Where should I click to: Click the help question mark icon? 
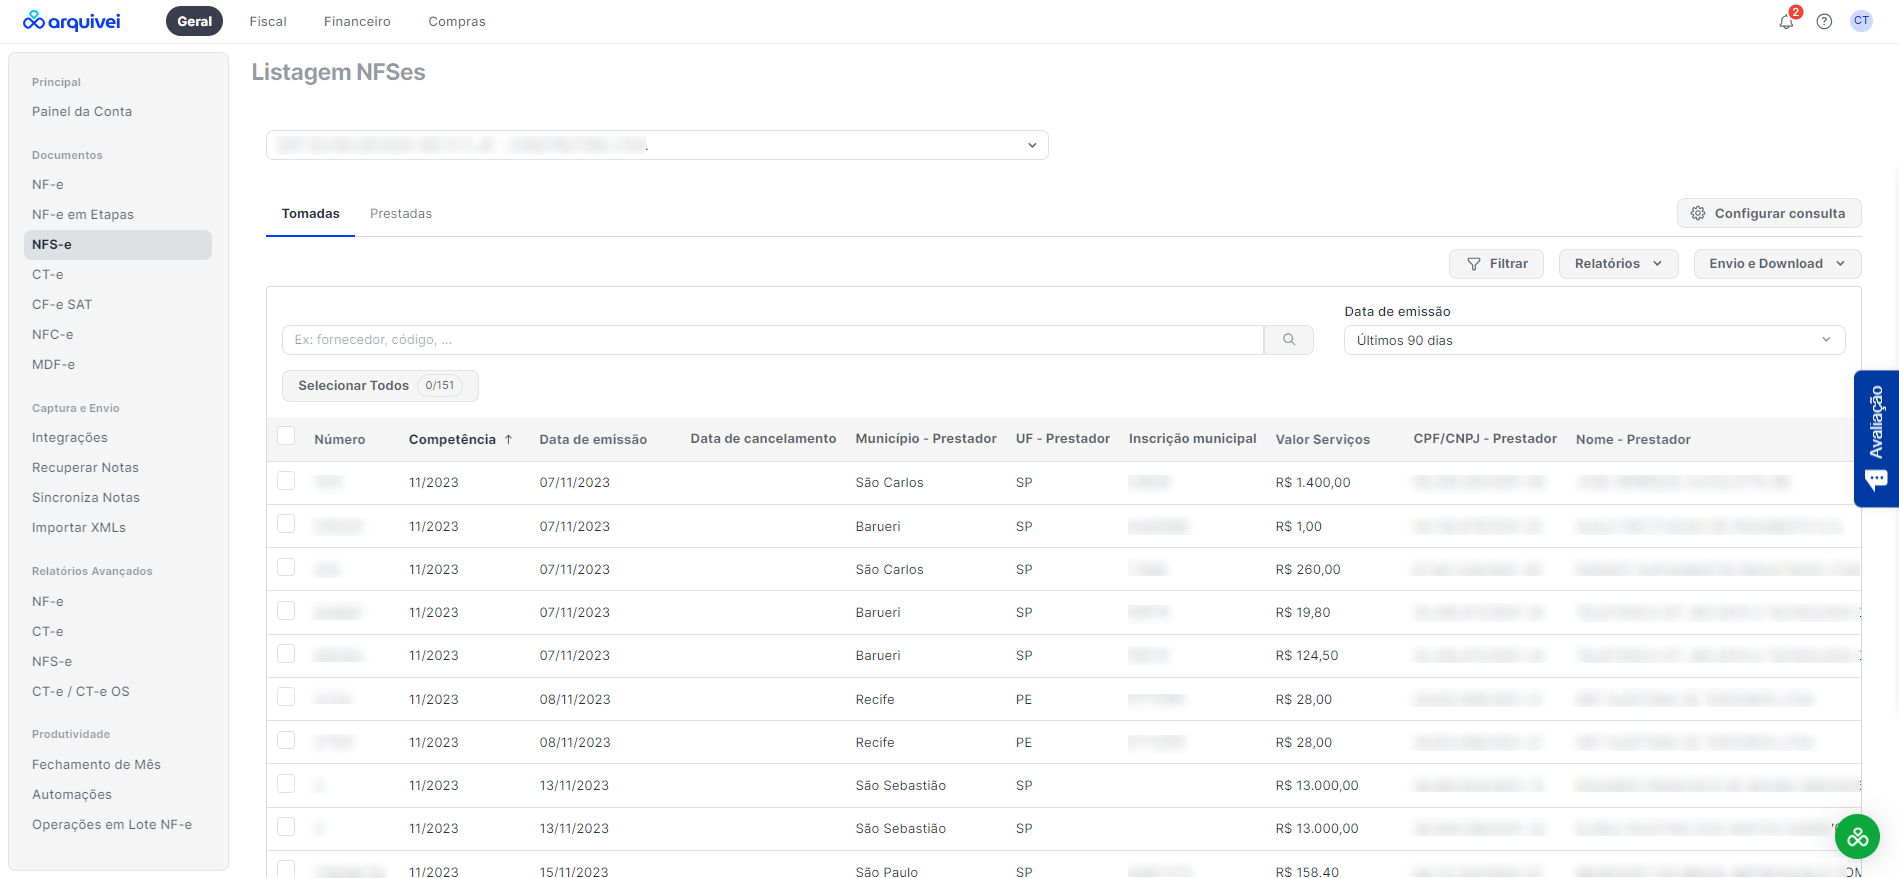tap(1824, 21)
